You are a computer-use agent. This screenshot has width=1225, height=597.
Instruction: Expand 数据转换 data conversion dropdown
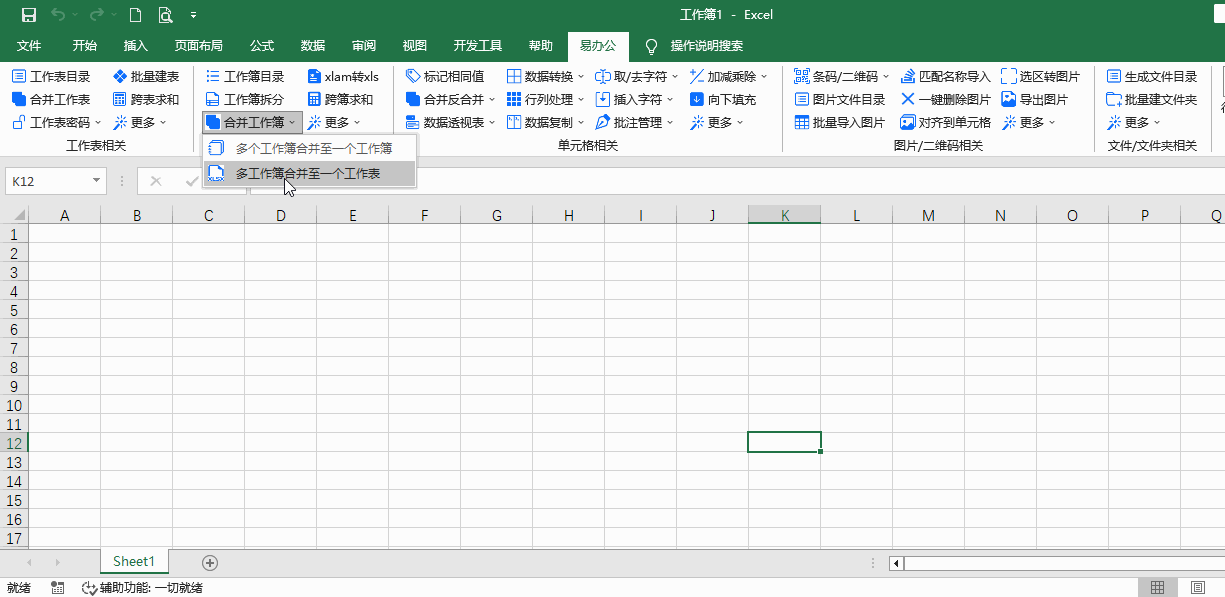point(546,76)
